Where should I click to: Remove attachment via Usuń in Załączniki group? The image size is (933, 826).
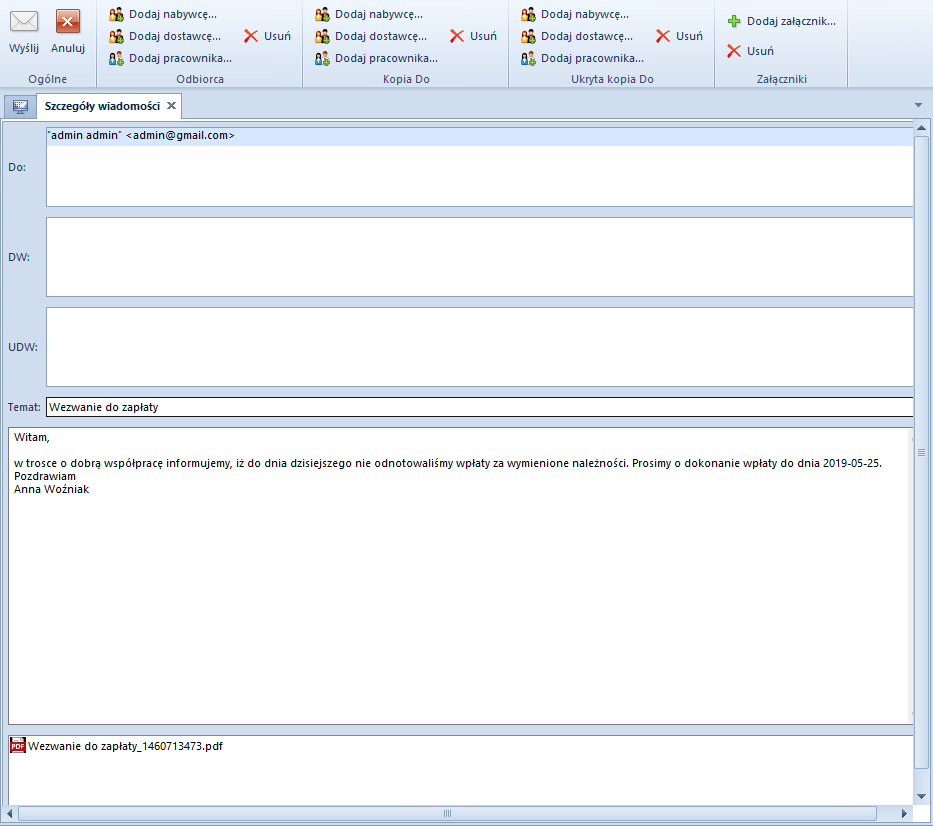[750, 51]
